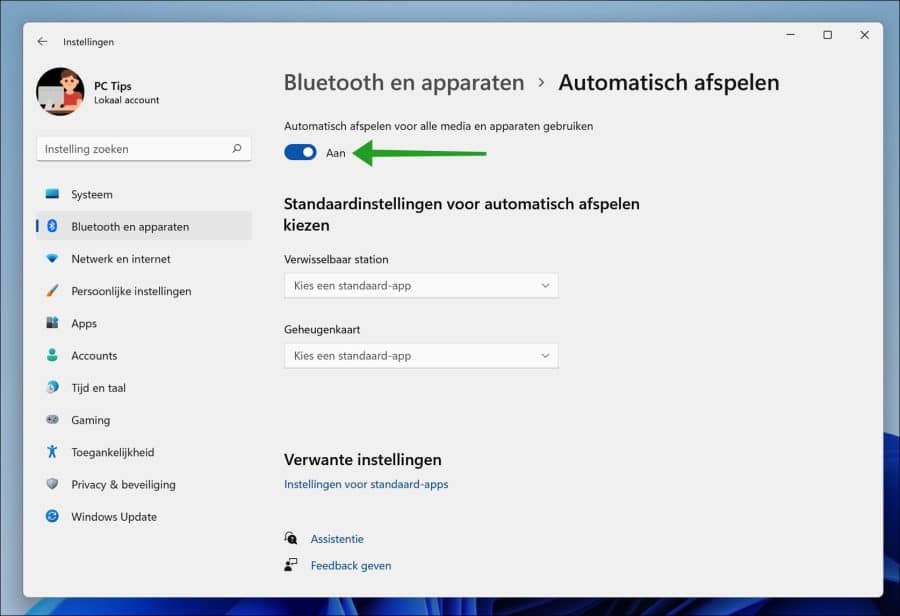Click the PC Tips profile picture
The width and height of the screenshot is (900, 616).
pyautogui.click(x=60, y=92)
